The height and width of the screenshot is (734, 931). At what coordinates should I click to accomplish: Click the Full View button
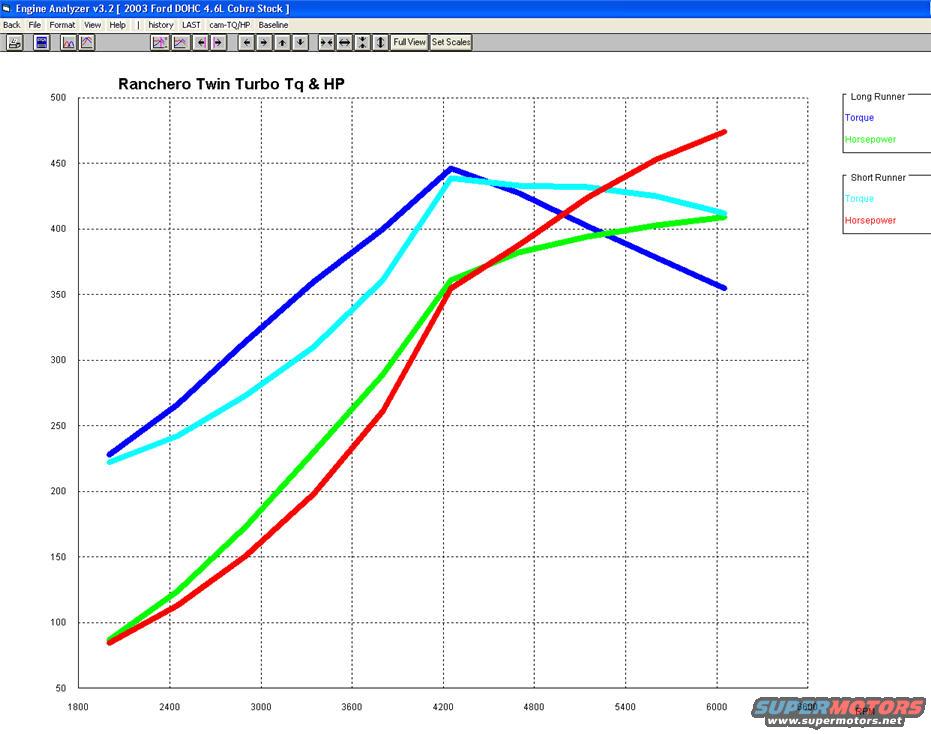coord(409,42)
